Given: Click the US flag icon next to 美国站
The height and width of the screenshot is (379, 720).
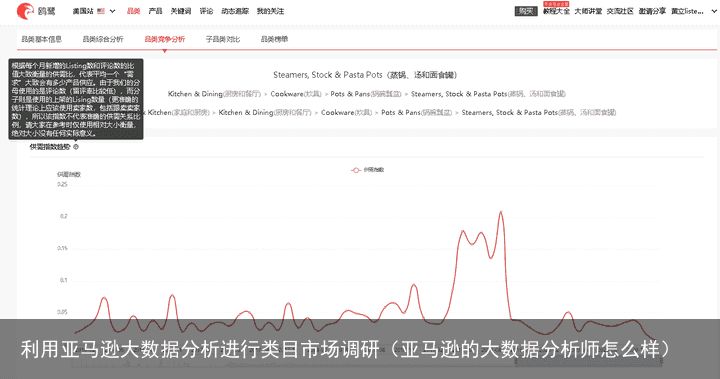Looking at the screenshot, I should point(101,11).
